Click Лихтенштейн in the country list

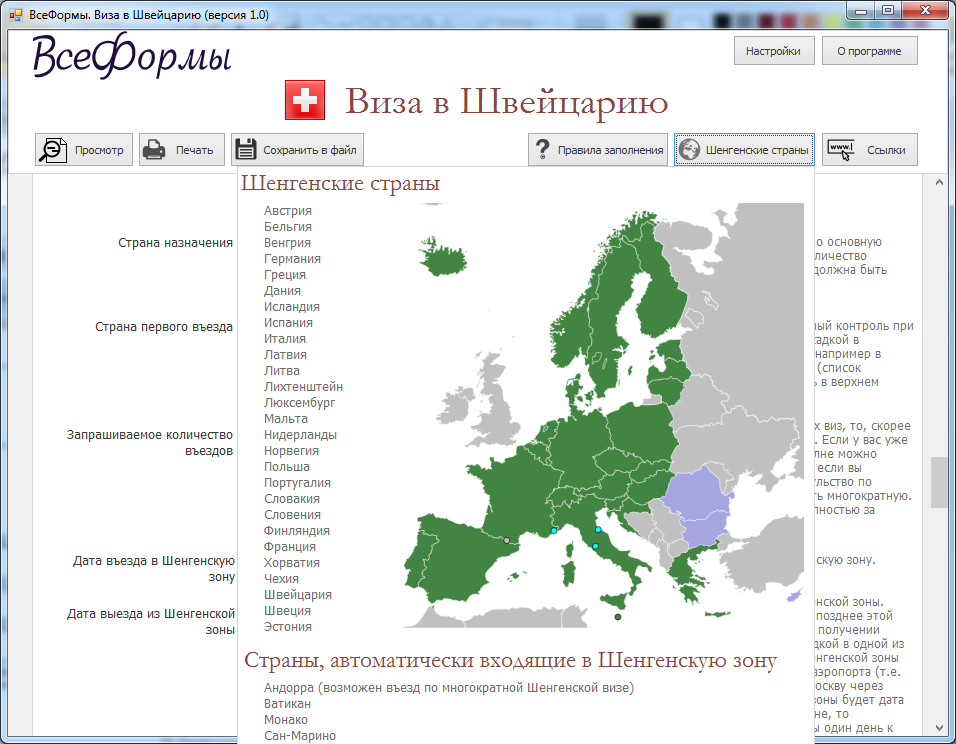click(x=303, y=387)
